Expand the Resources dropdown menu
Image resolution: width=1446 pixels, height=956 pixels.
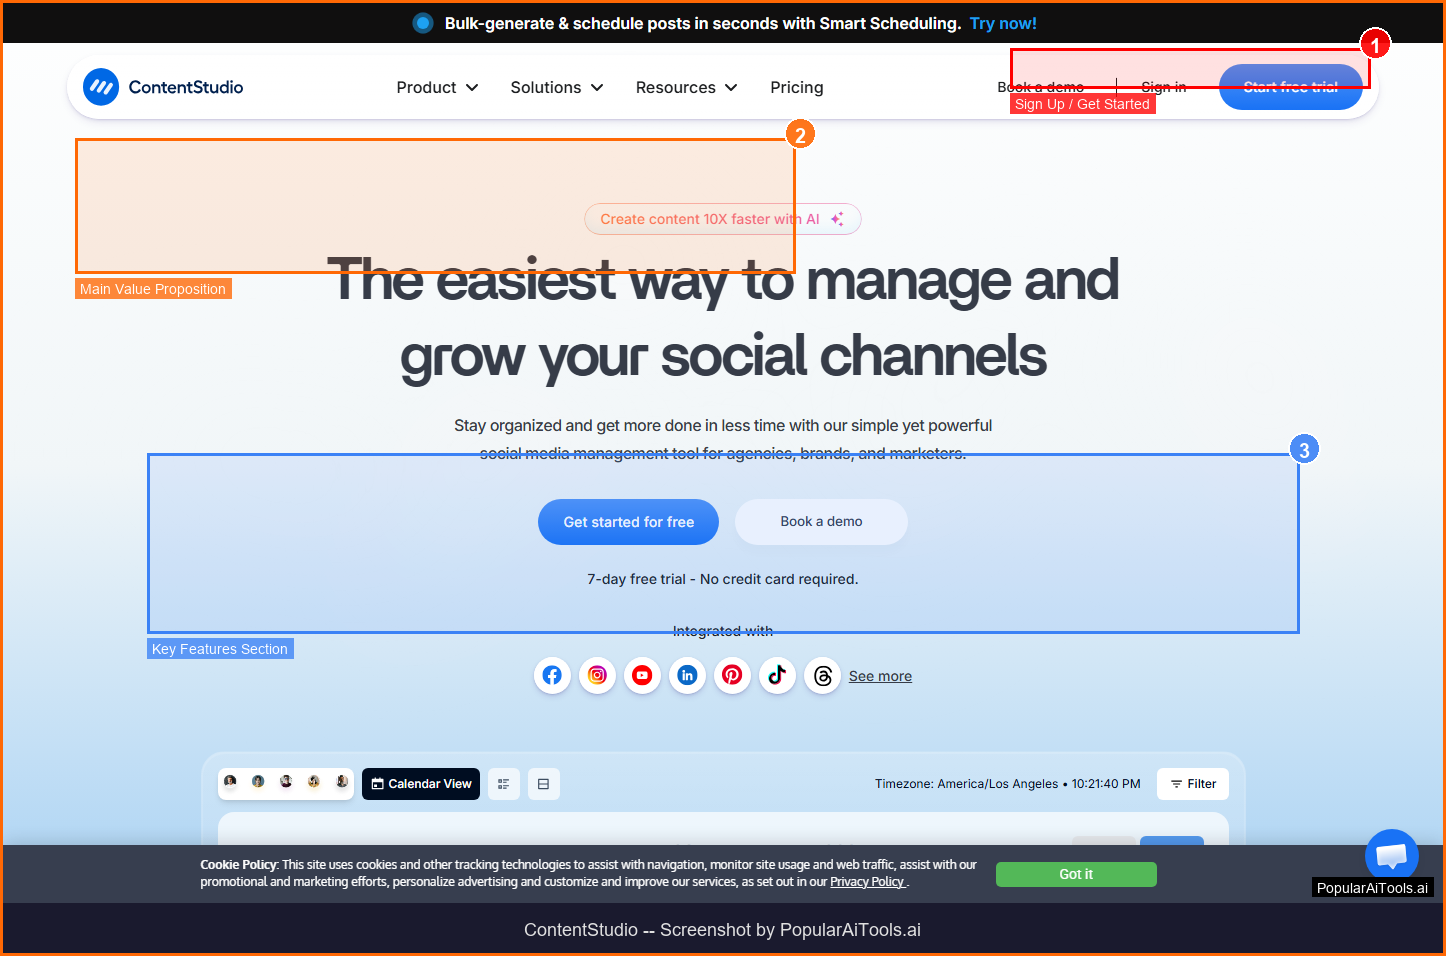click(x=686, y=88)
